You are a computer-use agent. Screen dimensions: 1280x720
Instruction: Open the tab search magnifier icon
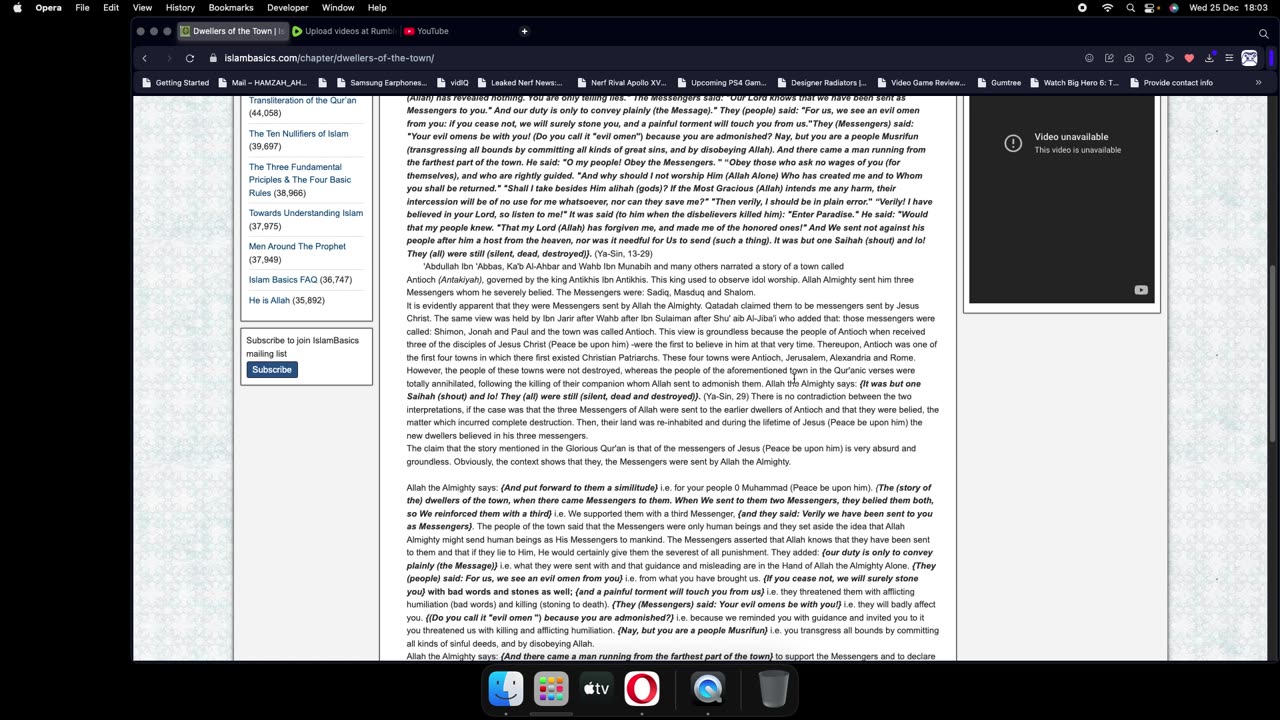click(x=1264, y=33)
